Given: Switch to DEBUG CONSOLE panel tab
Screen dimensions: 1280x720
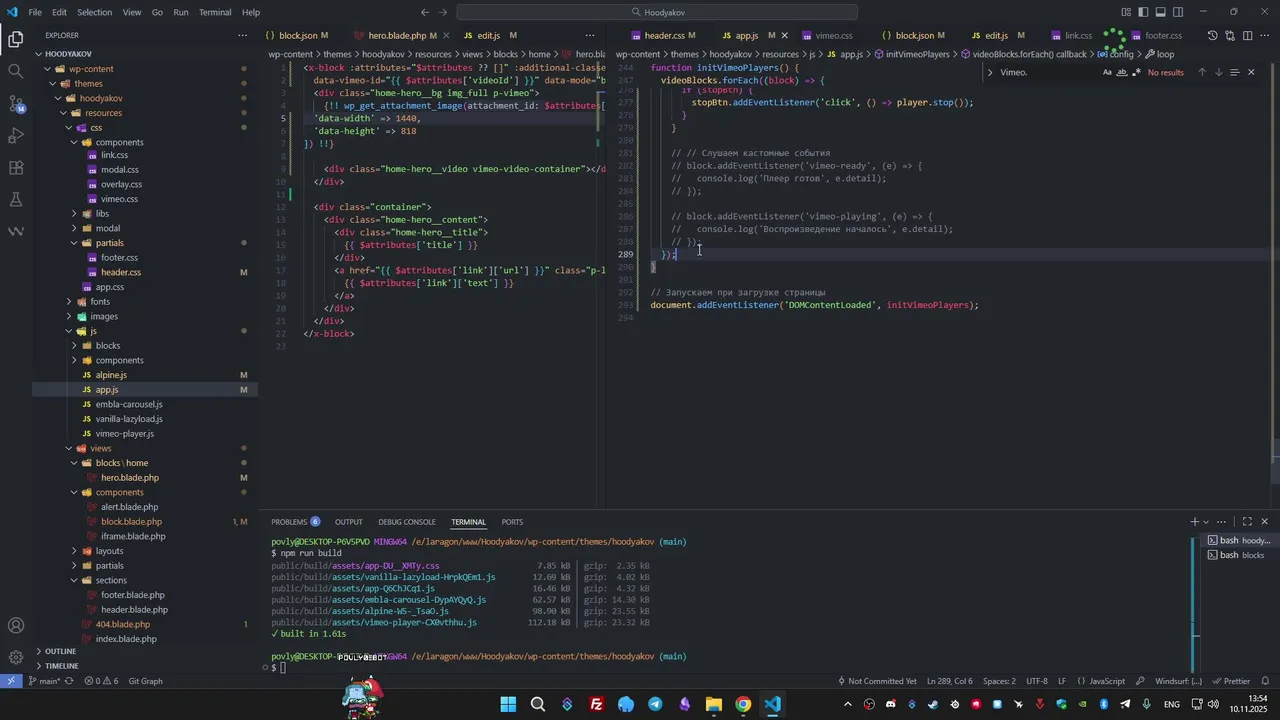Looking at the screenshot, I should [407, 522].
